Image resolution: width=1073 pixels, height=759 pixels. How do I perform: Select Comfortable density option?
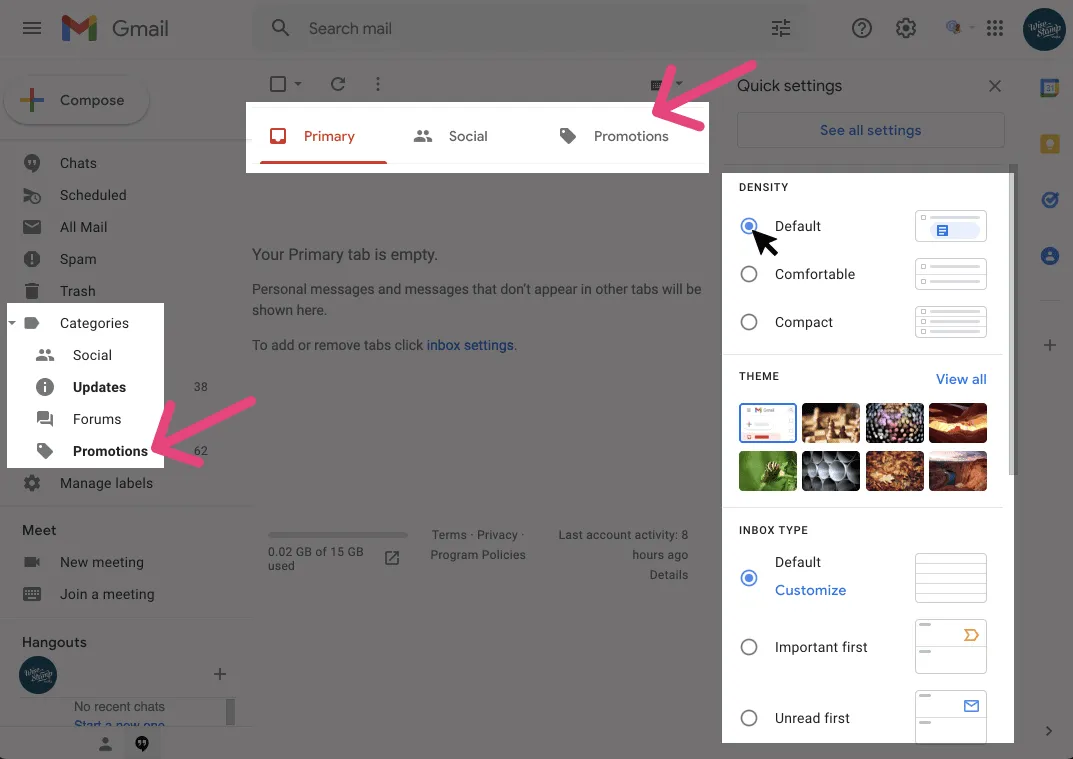coord(749,274)
